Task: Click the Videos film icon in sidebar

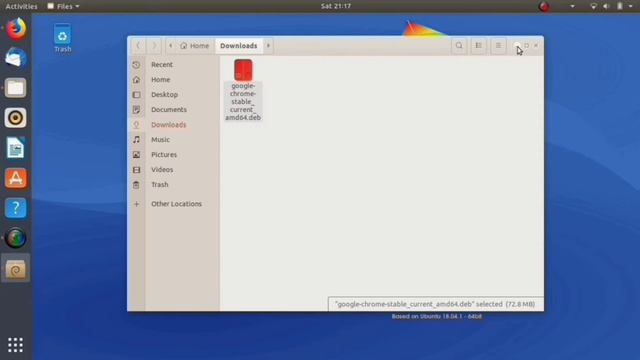Action: coord(136,169)
